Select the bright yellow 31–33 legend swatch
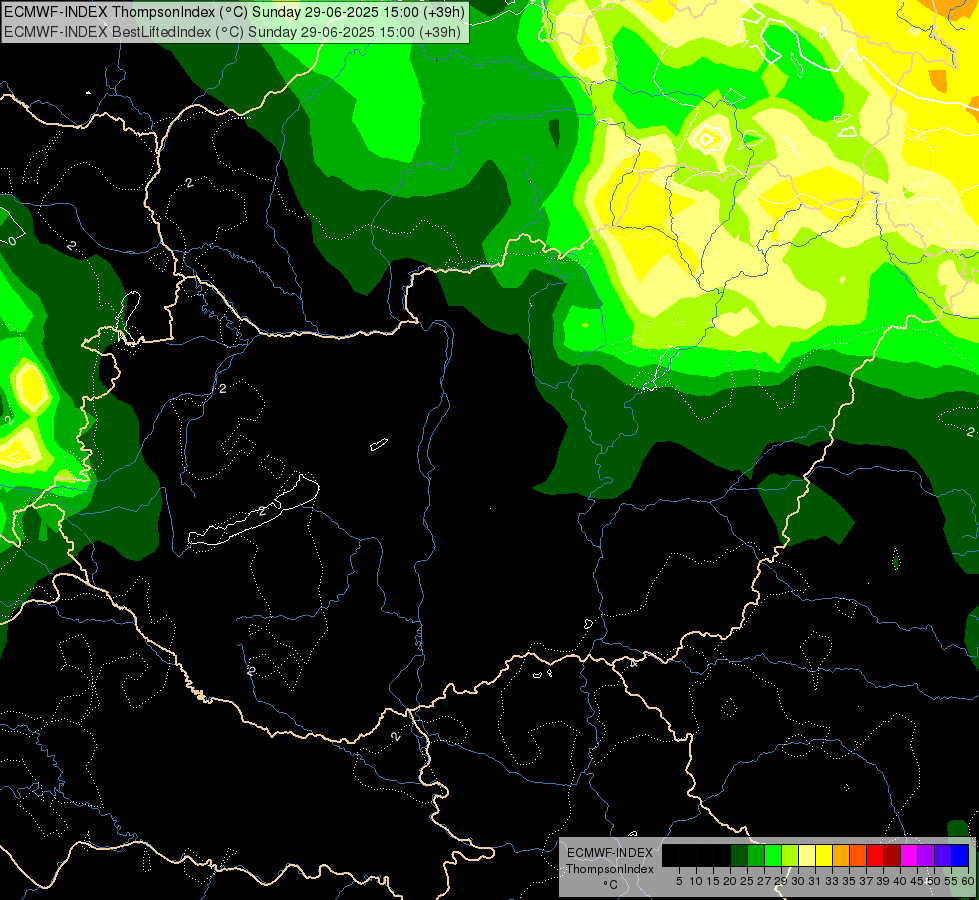The image size is (979, 900). point(824,855)
